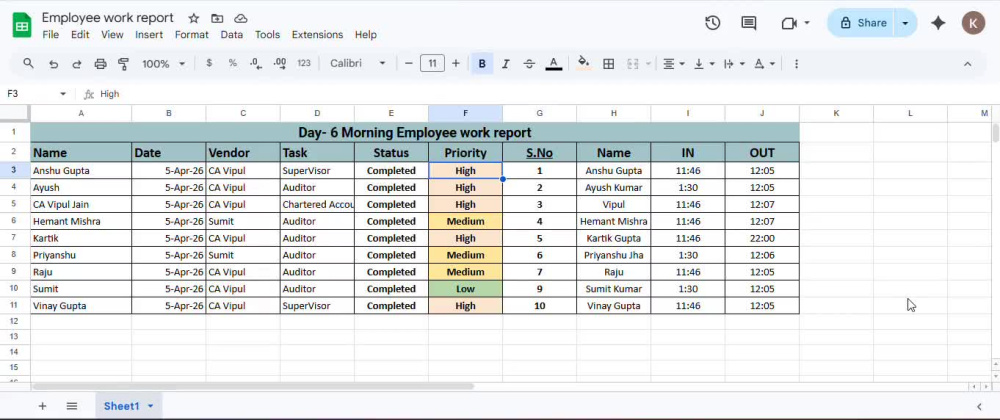Image resolution: width=1000 pixels, height=420 pixels.
Task: Redo the last action
Action: click(77, 64)
